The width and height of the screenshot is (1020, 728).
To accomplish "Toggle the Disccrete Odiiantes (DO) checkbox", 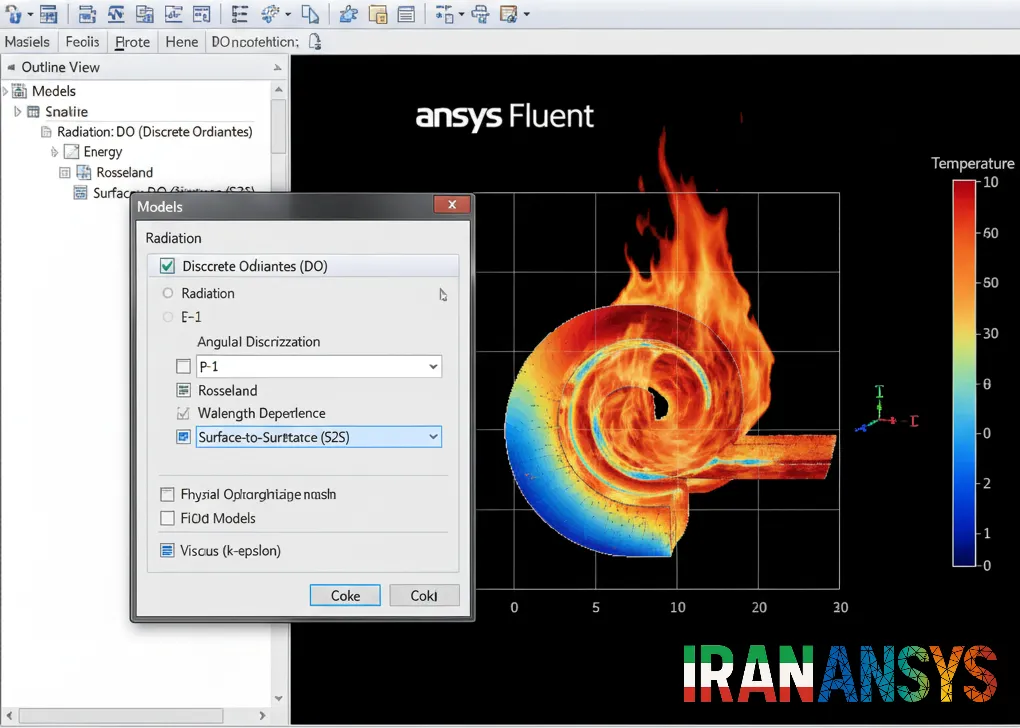I will pyautogui.click(x=167, y=266).
